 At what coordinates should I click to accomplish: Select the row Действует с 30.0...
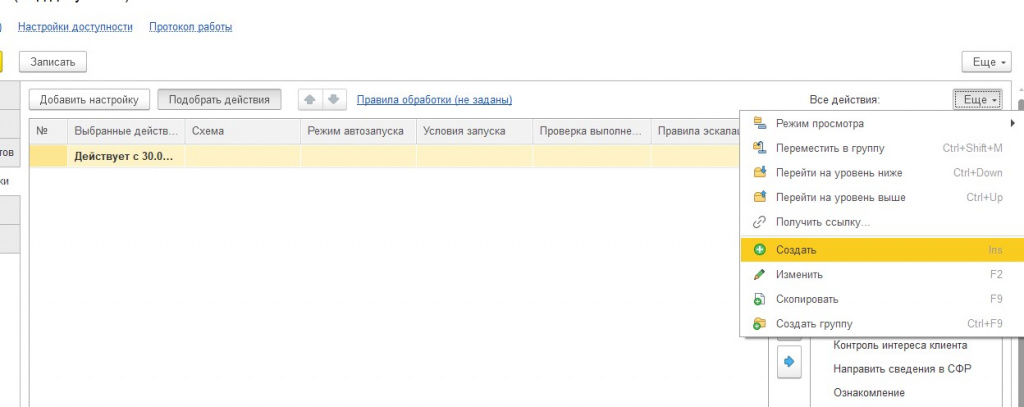[x=385, y=157]
